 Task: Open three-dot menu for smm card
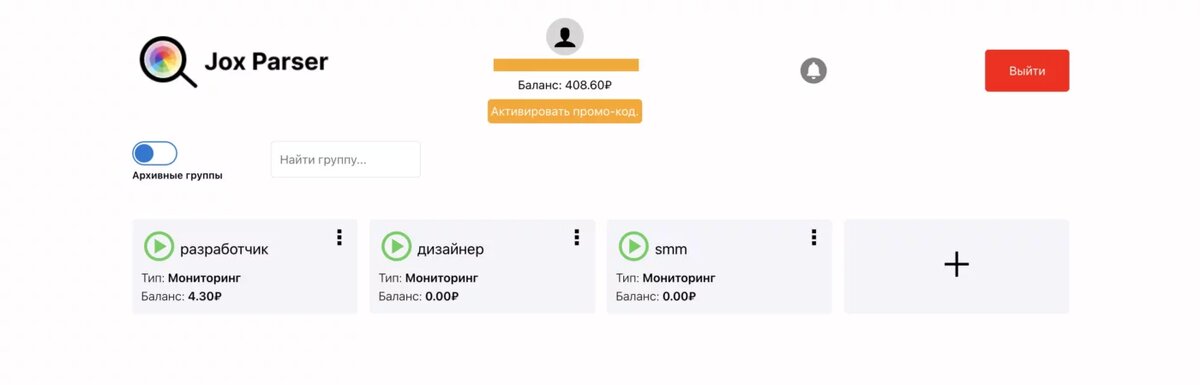[x=814, y=237]
